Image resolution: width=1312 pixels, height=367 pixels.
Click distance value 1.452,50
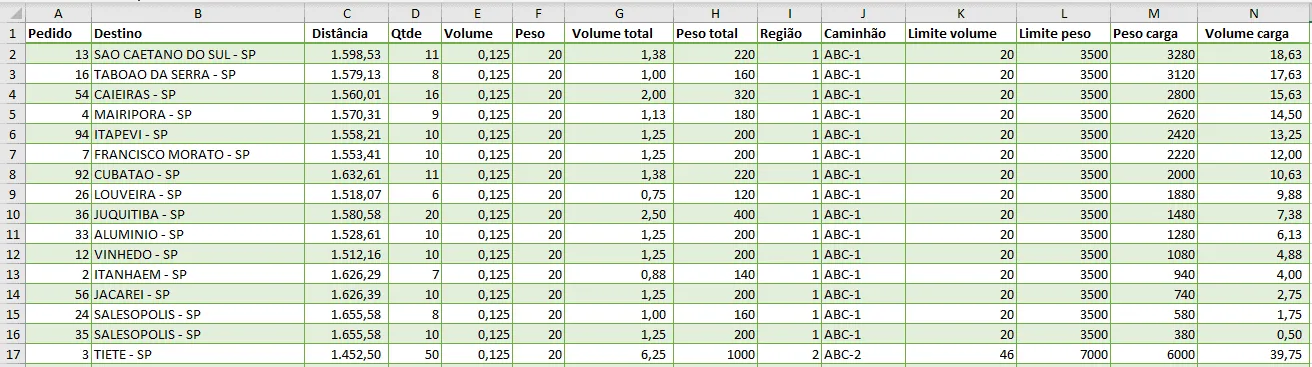click(347, 354)
